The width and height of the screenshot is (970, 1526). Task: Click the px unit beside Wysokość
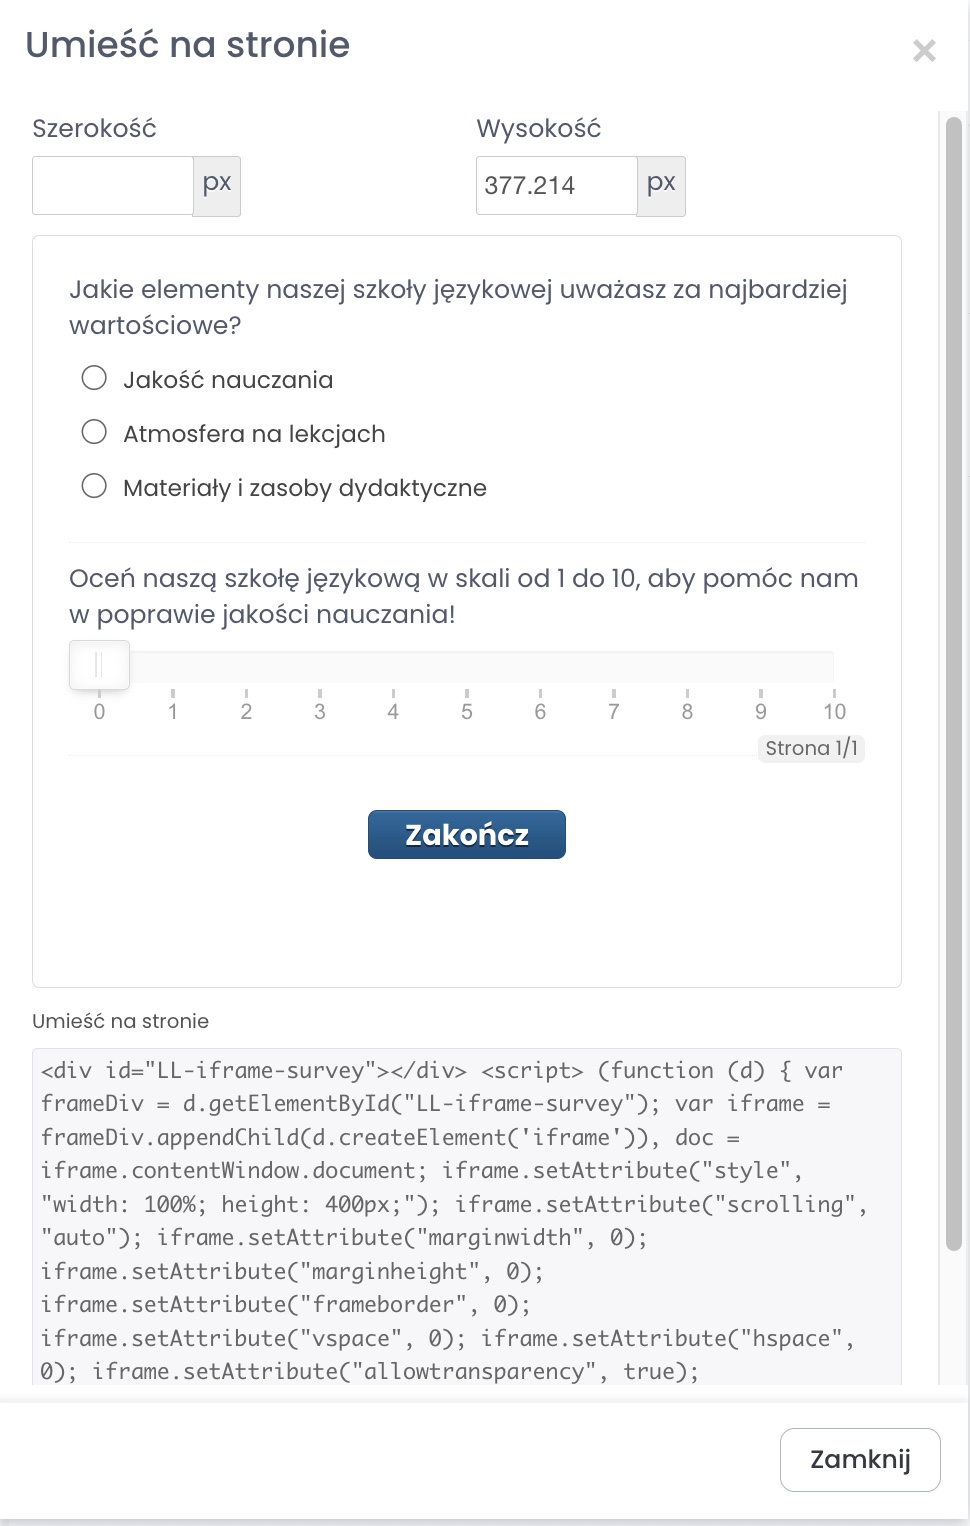(661, 185)
